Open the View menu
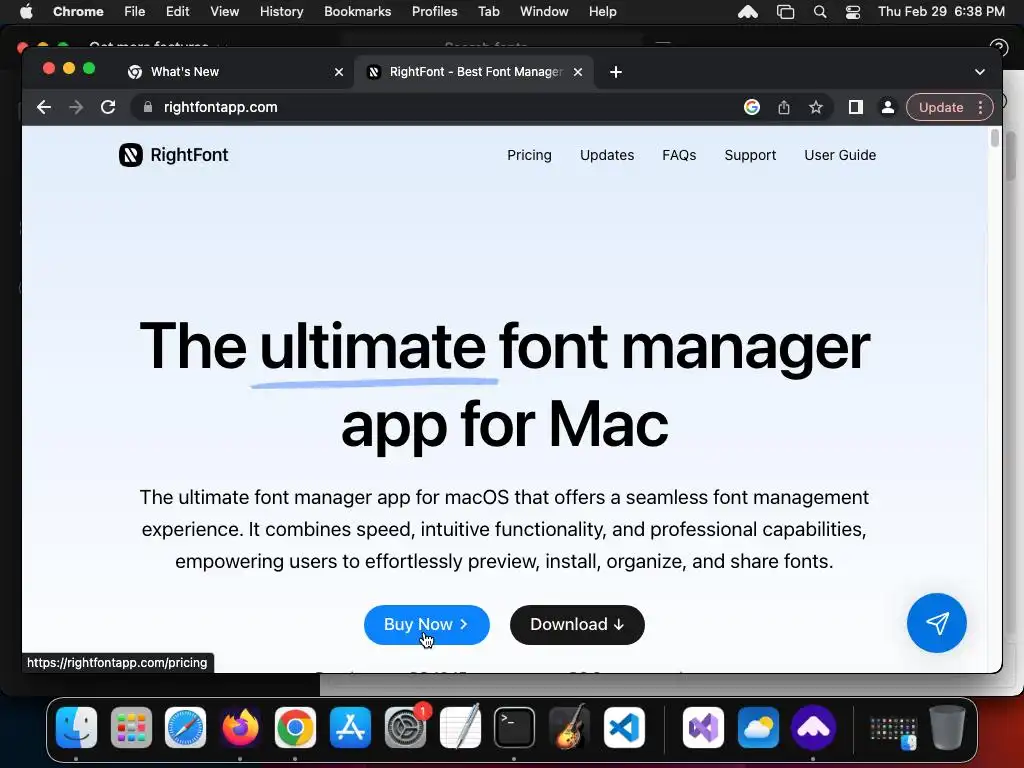The height and width of the screenshot is (768, 1024). (225, 12)
